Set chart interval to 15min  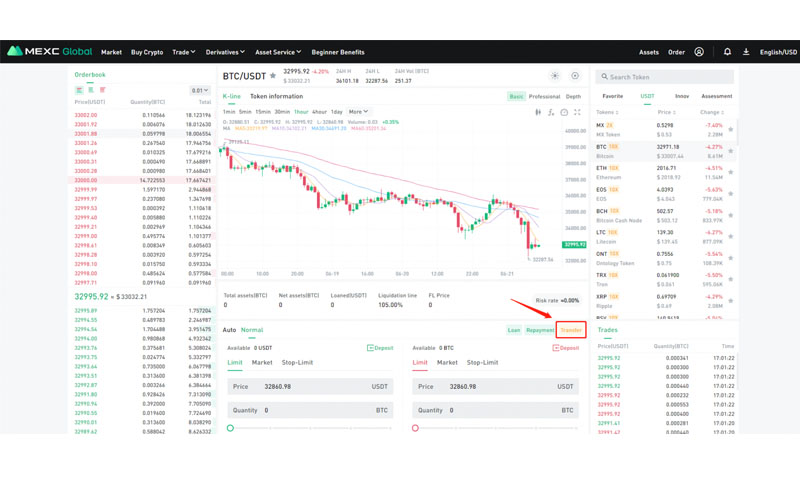coord(263,112)
